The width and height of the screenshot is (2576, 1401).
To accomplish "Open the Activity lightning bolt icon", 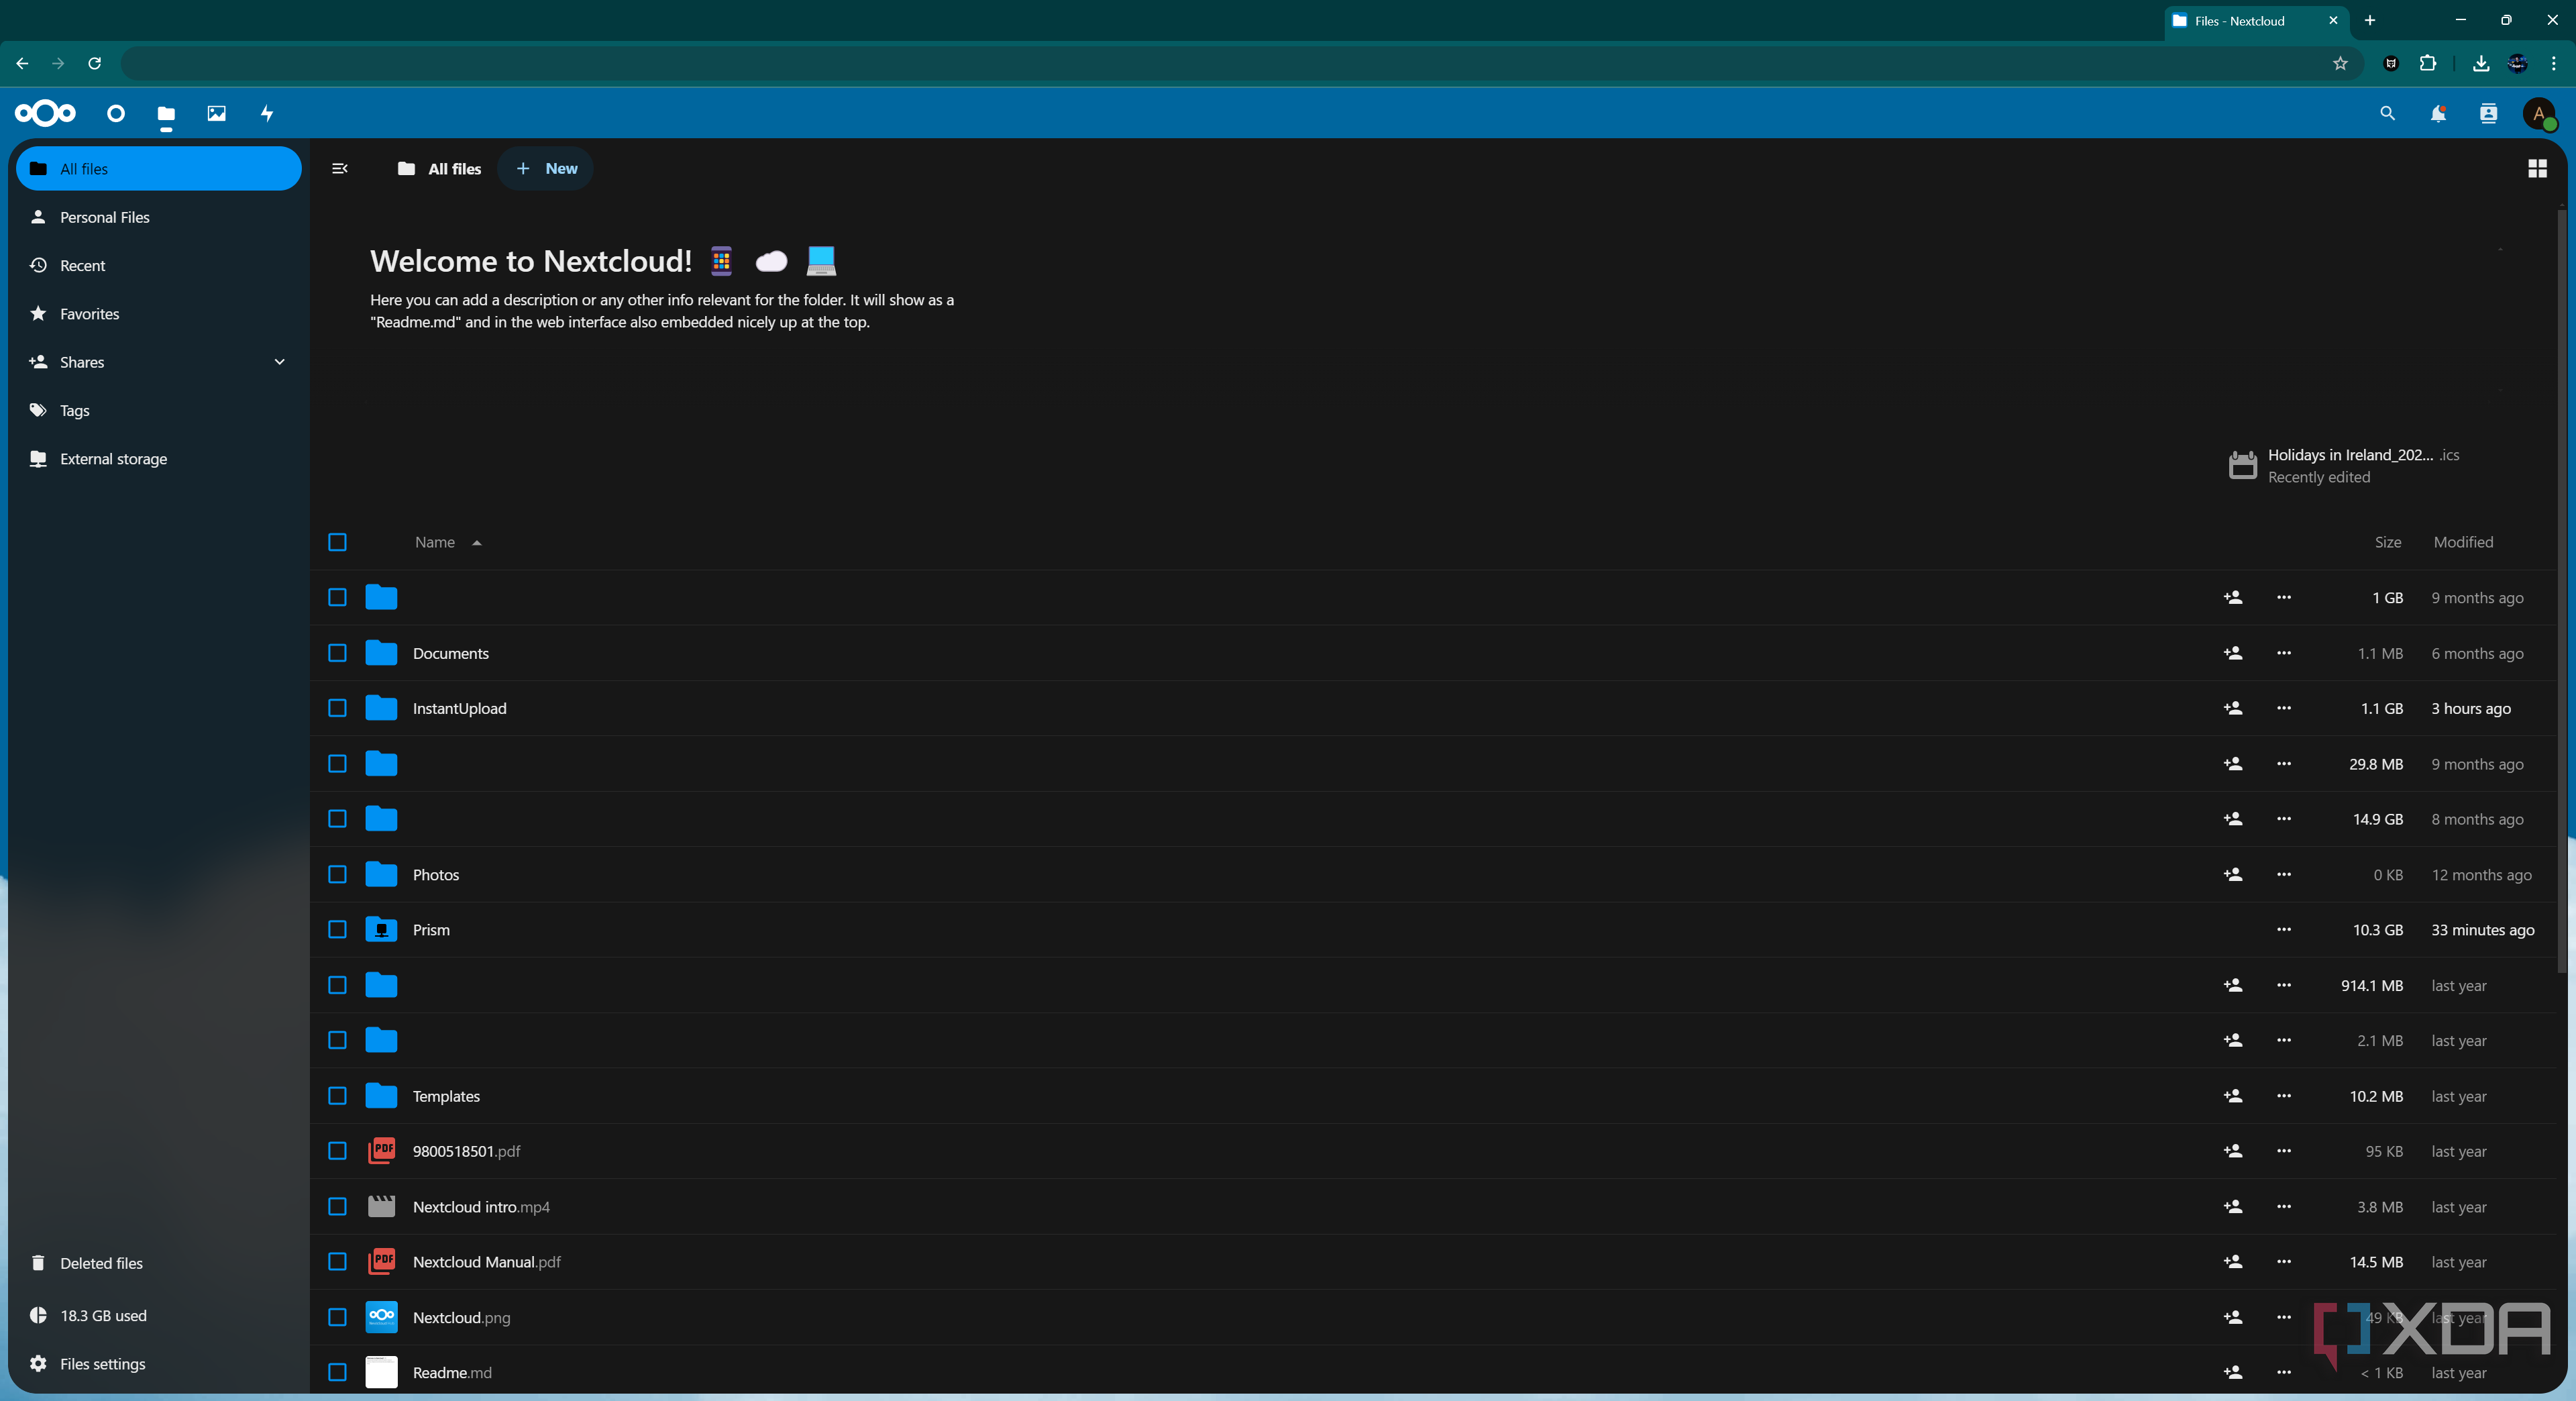I will pos(267,113).
